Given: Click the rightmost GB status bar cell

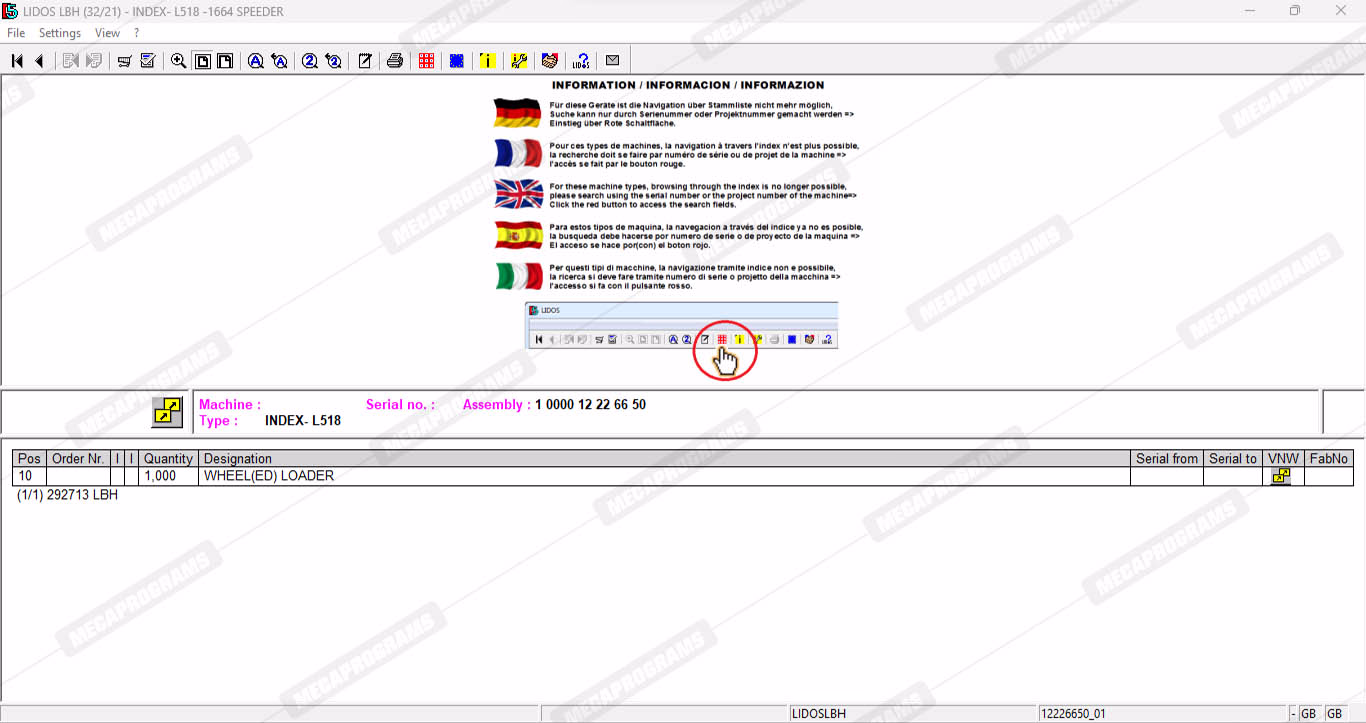Looking at the screenshot, I should (x=1335, y=714).
